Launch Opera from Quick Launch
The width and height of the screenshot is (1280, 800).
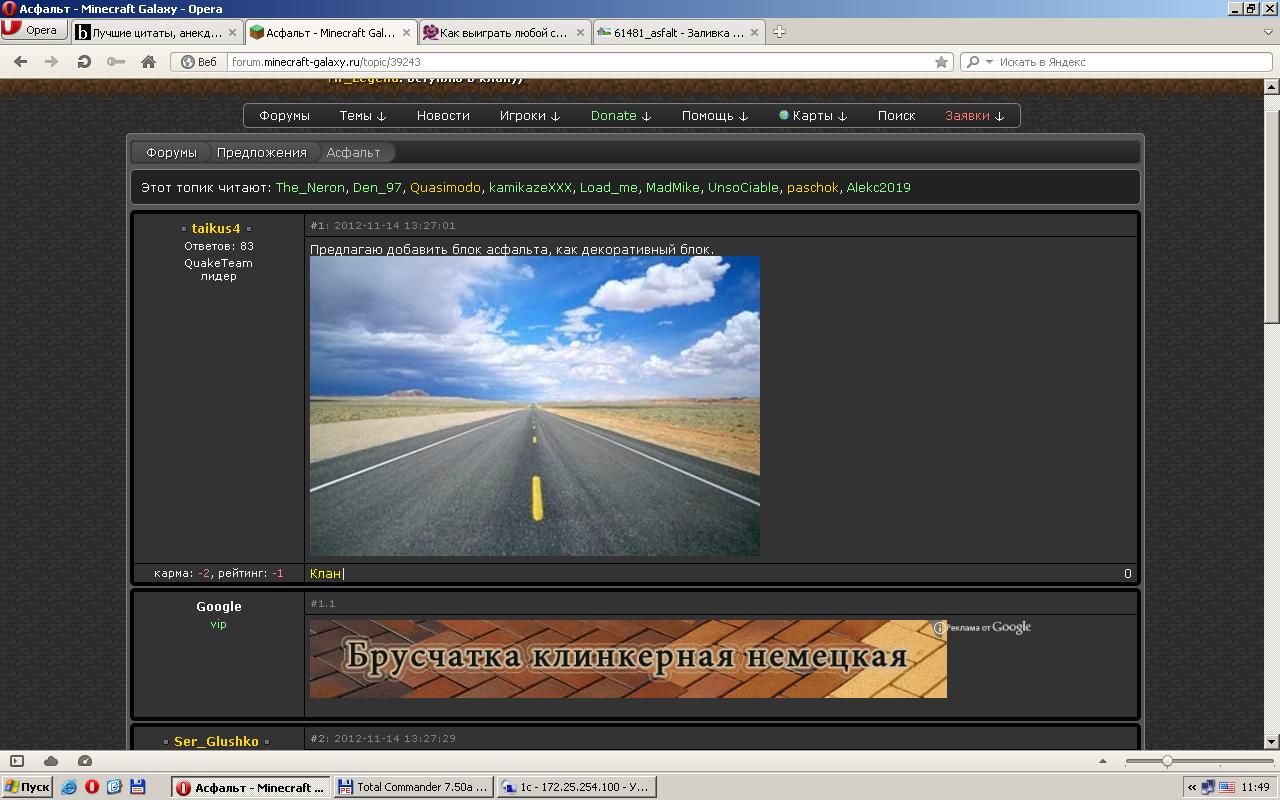coord(92,787)
